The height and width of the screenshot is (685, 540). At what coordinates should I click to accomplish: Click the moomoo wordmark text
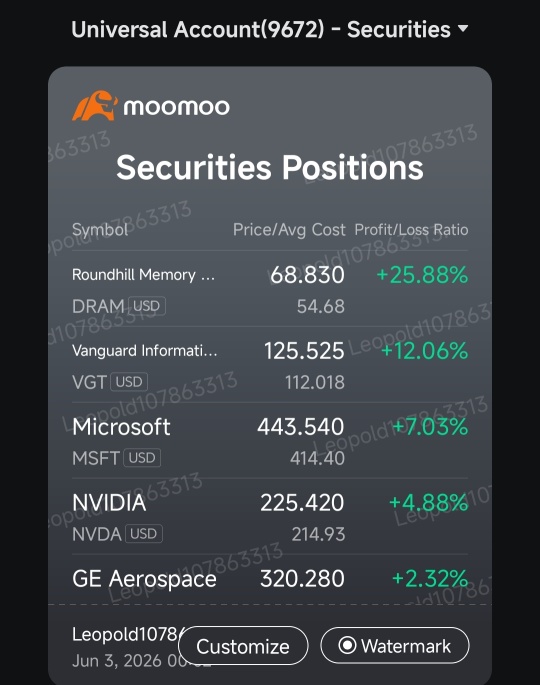coord(177,107)
